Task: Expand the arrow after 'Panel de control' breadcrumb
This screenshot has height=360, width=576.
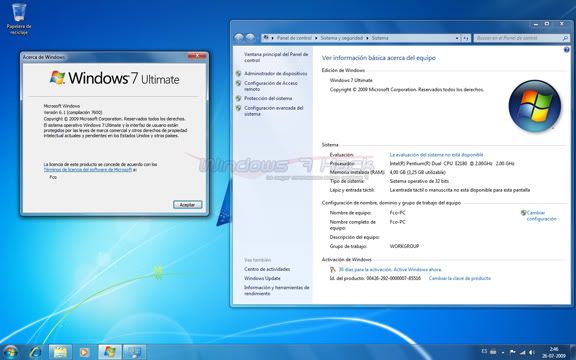Action: 316,38
